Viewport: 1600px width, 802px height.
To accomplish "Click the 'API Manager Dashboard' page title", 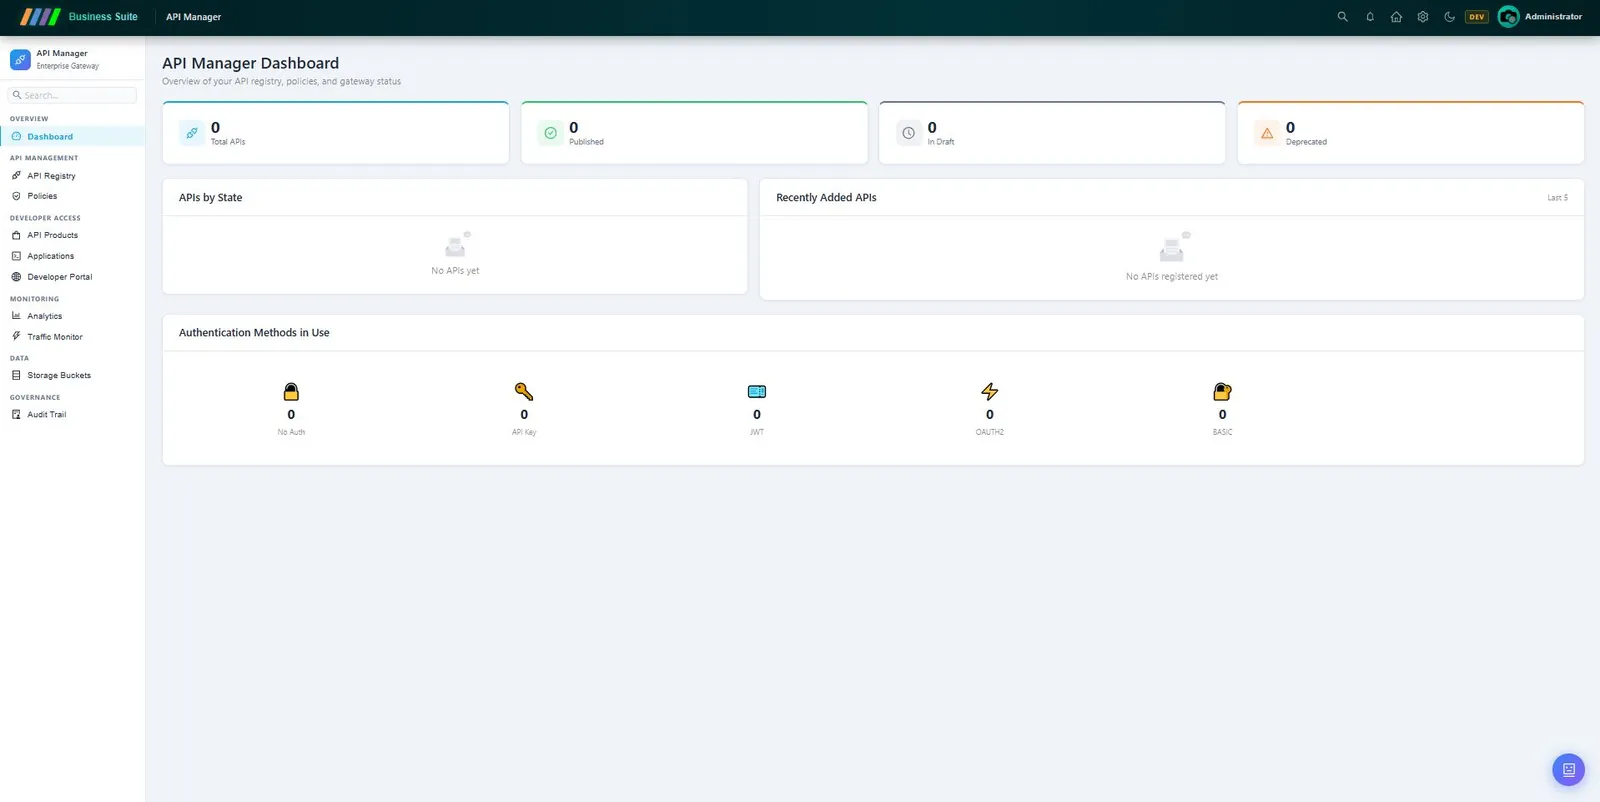I will [250, 63].
